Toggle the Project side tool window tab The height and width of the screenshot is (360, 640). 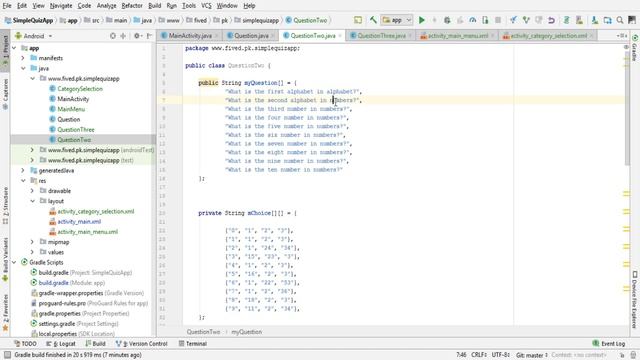pos(5,50)
